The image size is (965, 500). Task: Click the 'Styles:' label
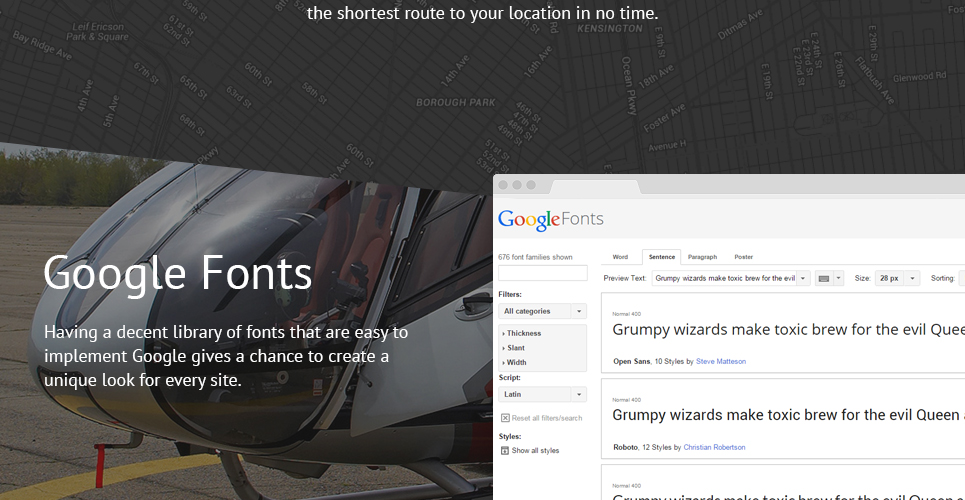[x=510, y=437]
